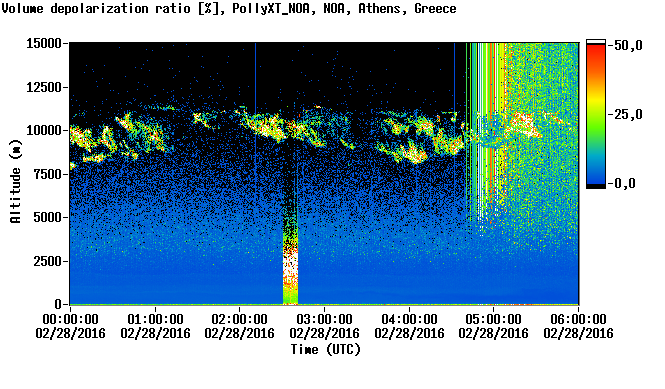Screen dimensions: 665x389
Task: Click the 04:00:00 time tick label
Action: click(x=409, y=319)
